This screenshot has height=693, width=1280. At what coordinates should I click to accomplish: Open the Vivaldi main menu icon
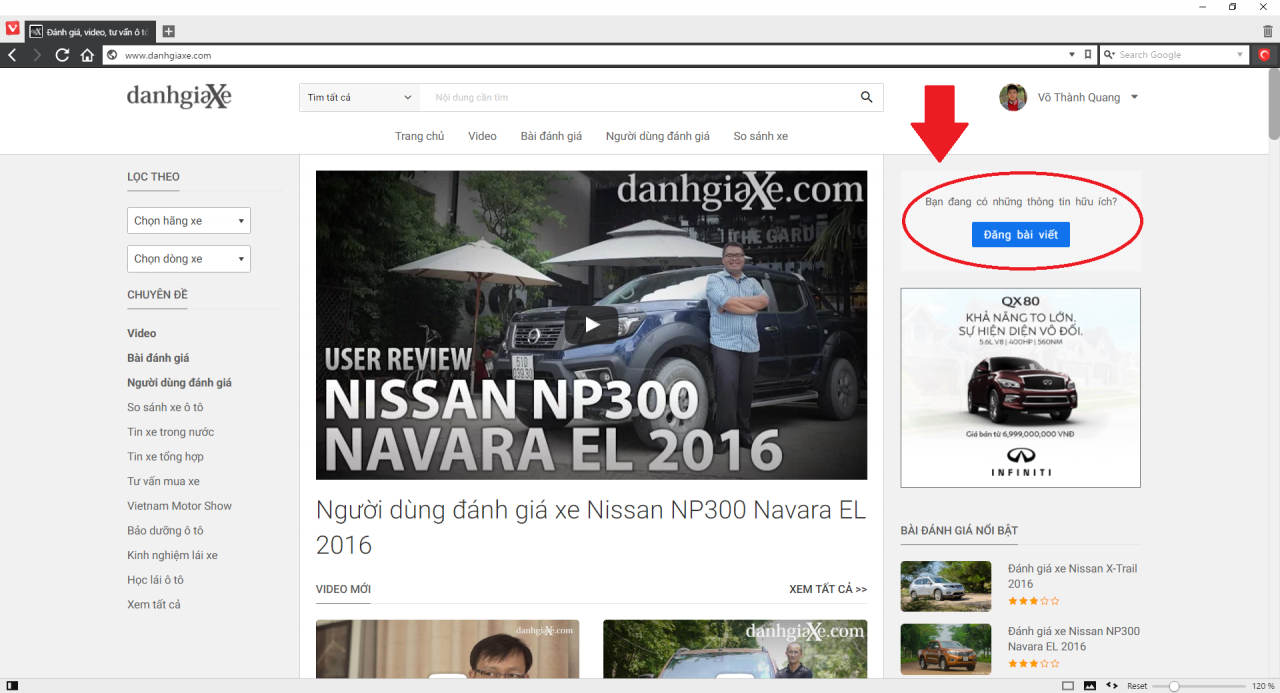(x=13, y=29)
